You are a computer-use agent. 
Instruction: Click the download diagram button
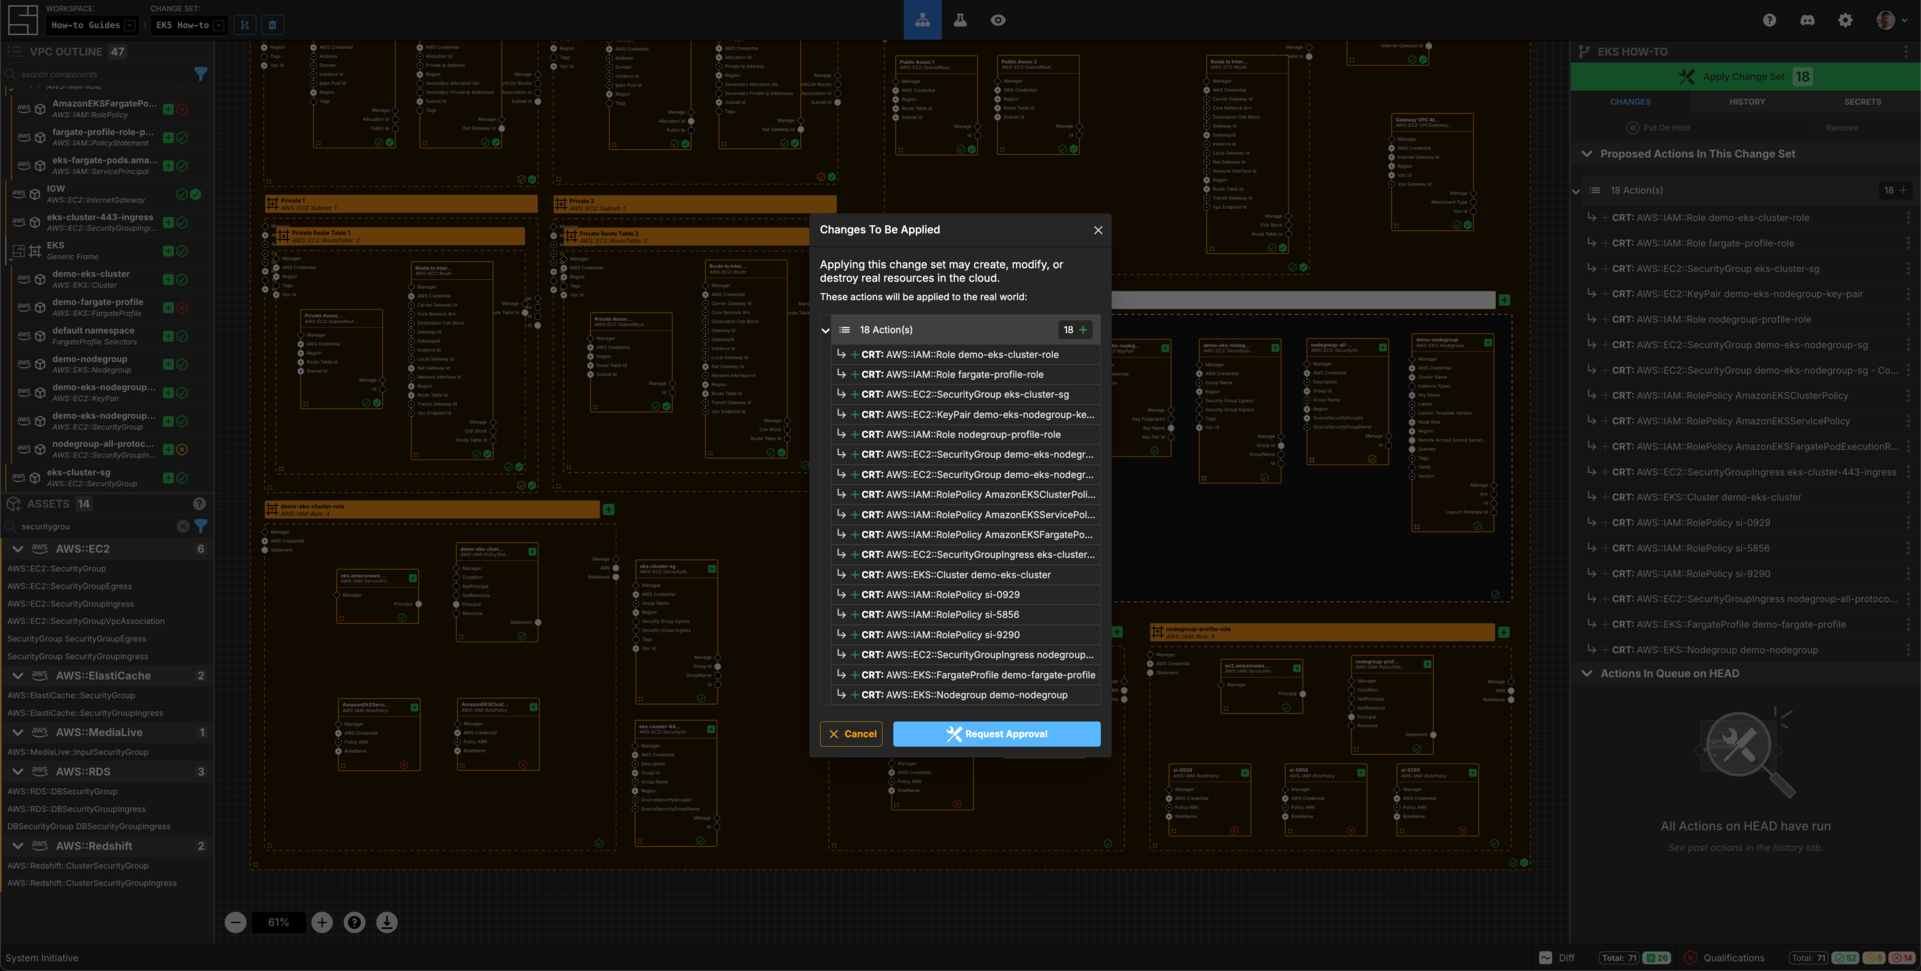(x=387, y=922)
